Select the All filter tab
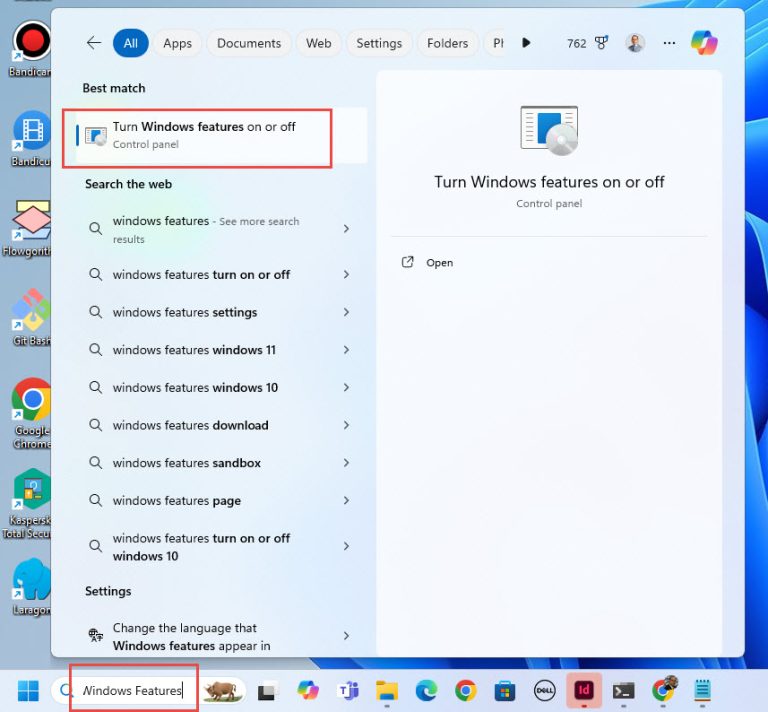The image size is (768, 712). coord(130,43)
